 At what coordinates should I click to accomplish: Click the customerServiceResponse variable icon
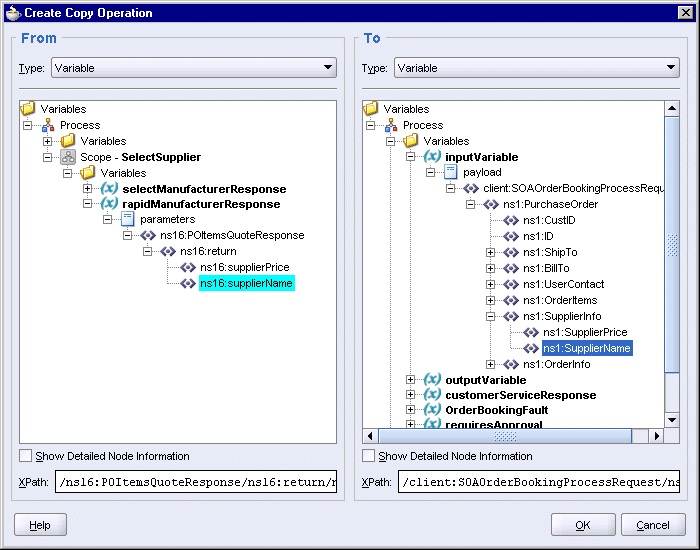pos(432,395)
